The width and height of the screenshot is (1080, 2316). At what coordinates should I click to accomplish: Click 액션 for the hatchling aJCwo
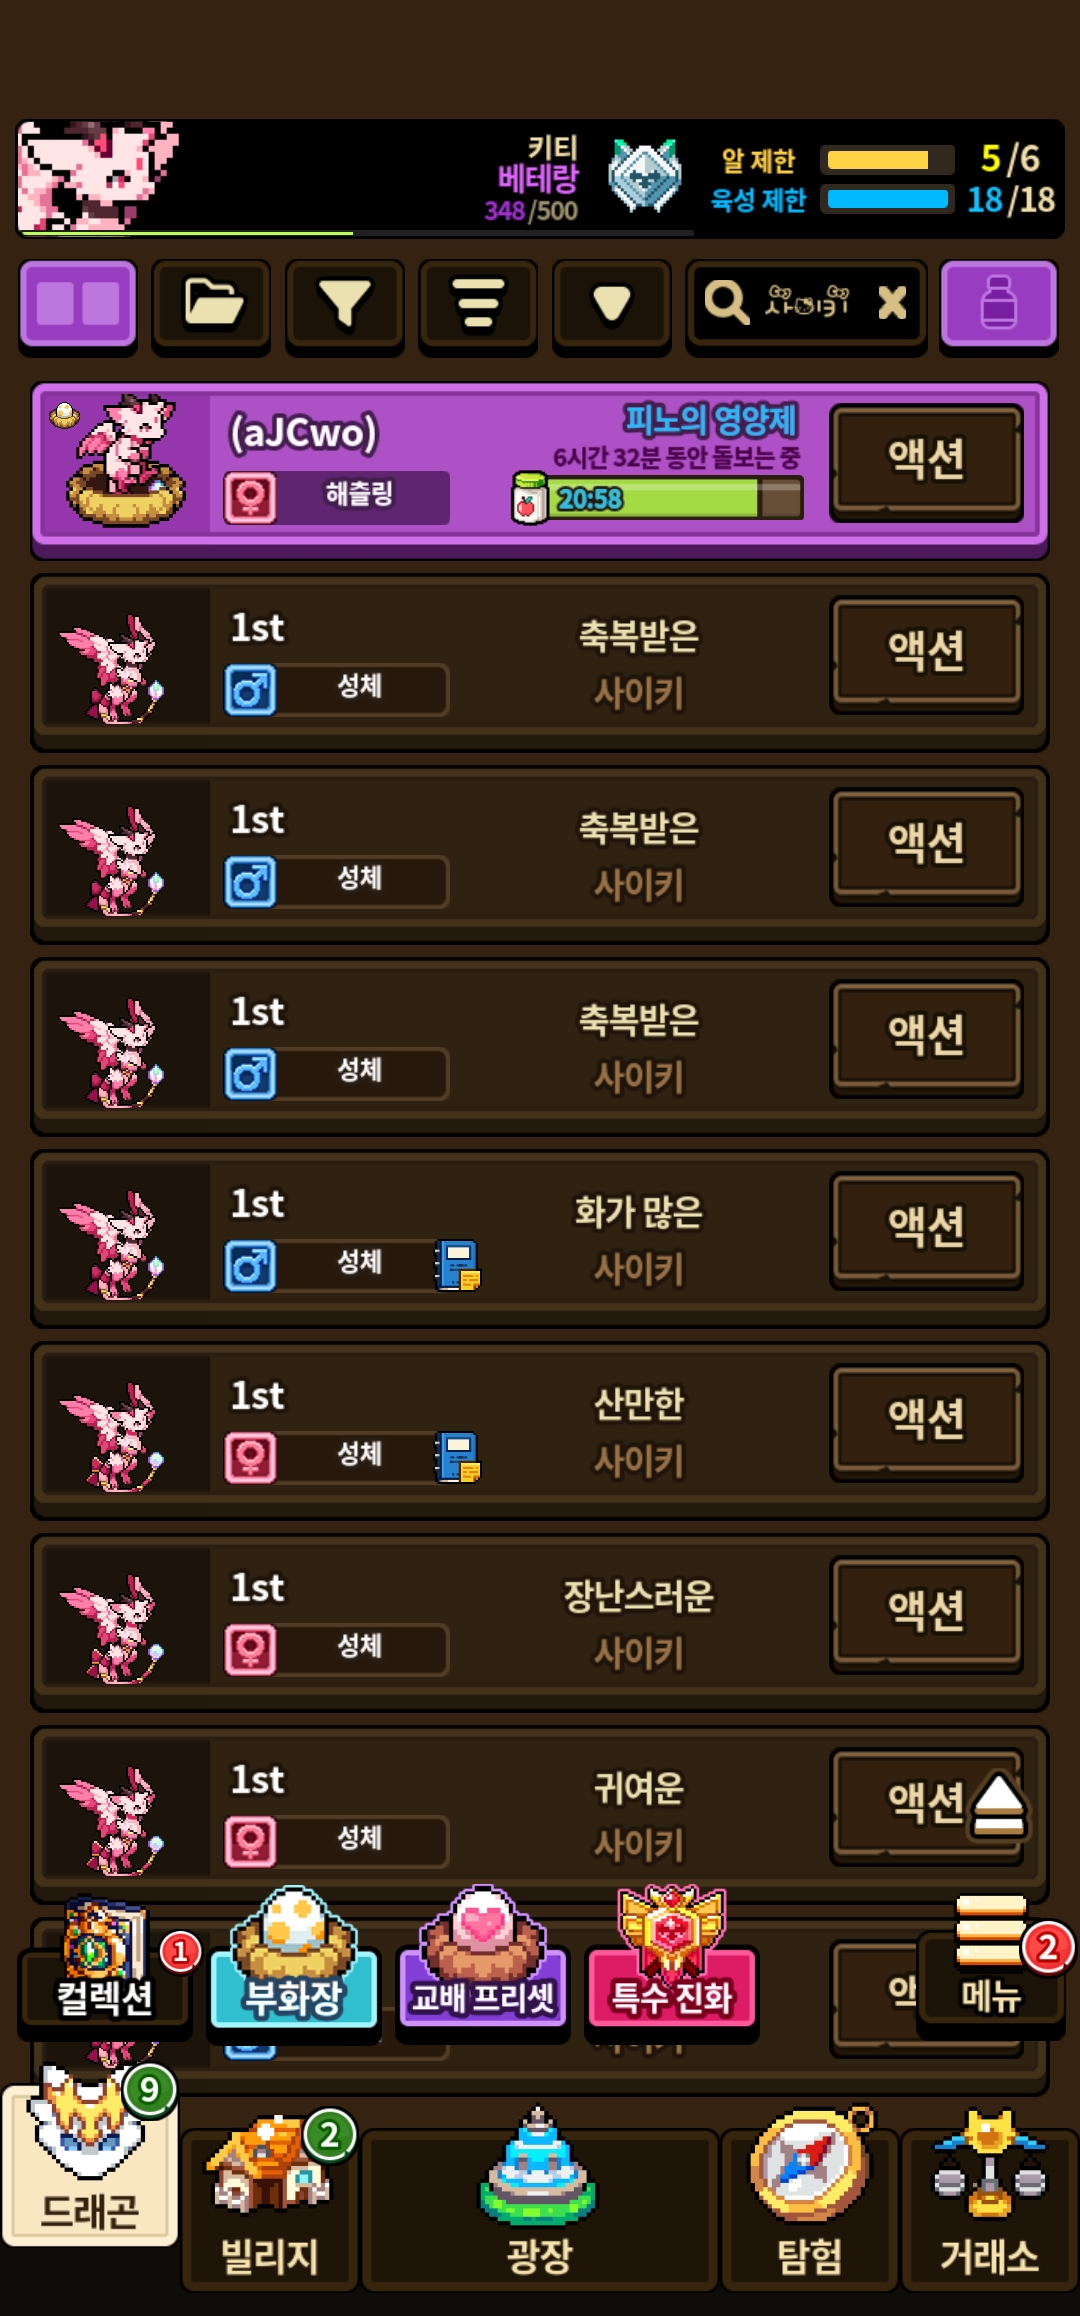926,461
